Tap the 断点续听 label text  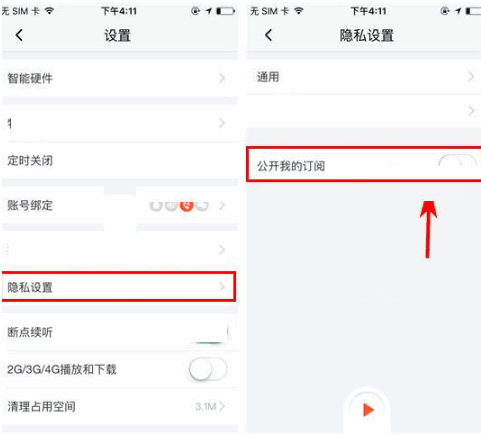(x=30, y=332)
